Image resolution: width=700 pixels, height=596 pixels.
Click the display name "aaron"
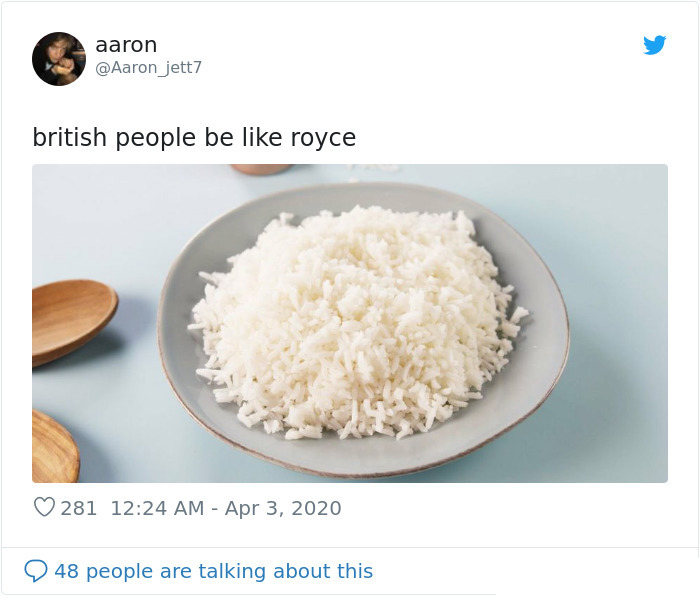pos(126,45)
